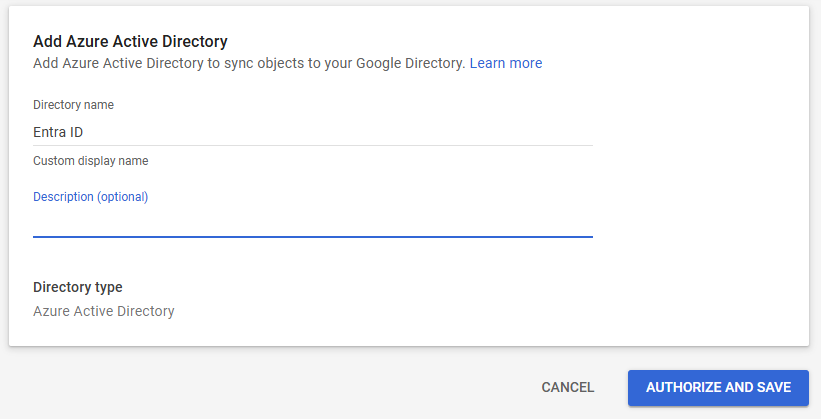
Task: Click the 'Directory type' section heading
Action: coord(78,287)
